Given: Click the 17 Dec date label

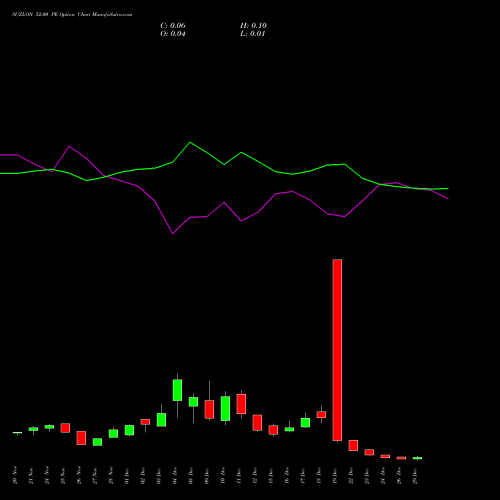Looking at the screenshot, I should tap(303, 475).
